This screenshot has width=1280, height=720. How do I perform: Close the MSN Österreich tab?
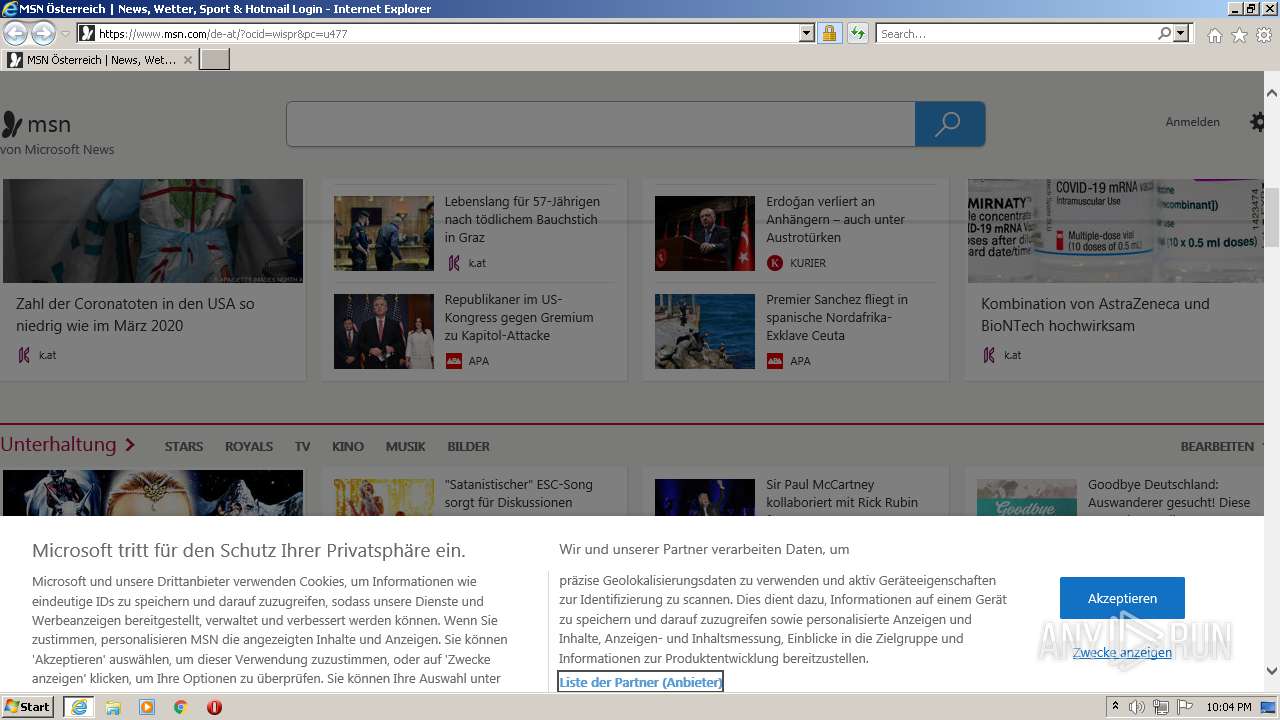coord(187,60)
